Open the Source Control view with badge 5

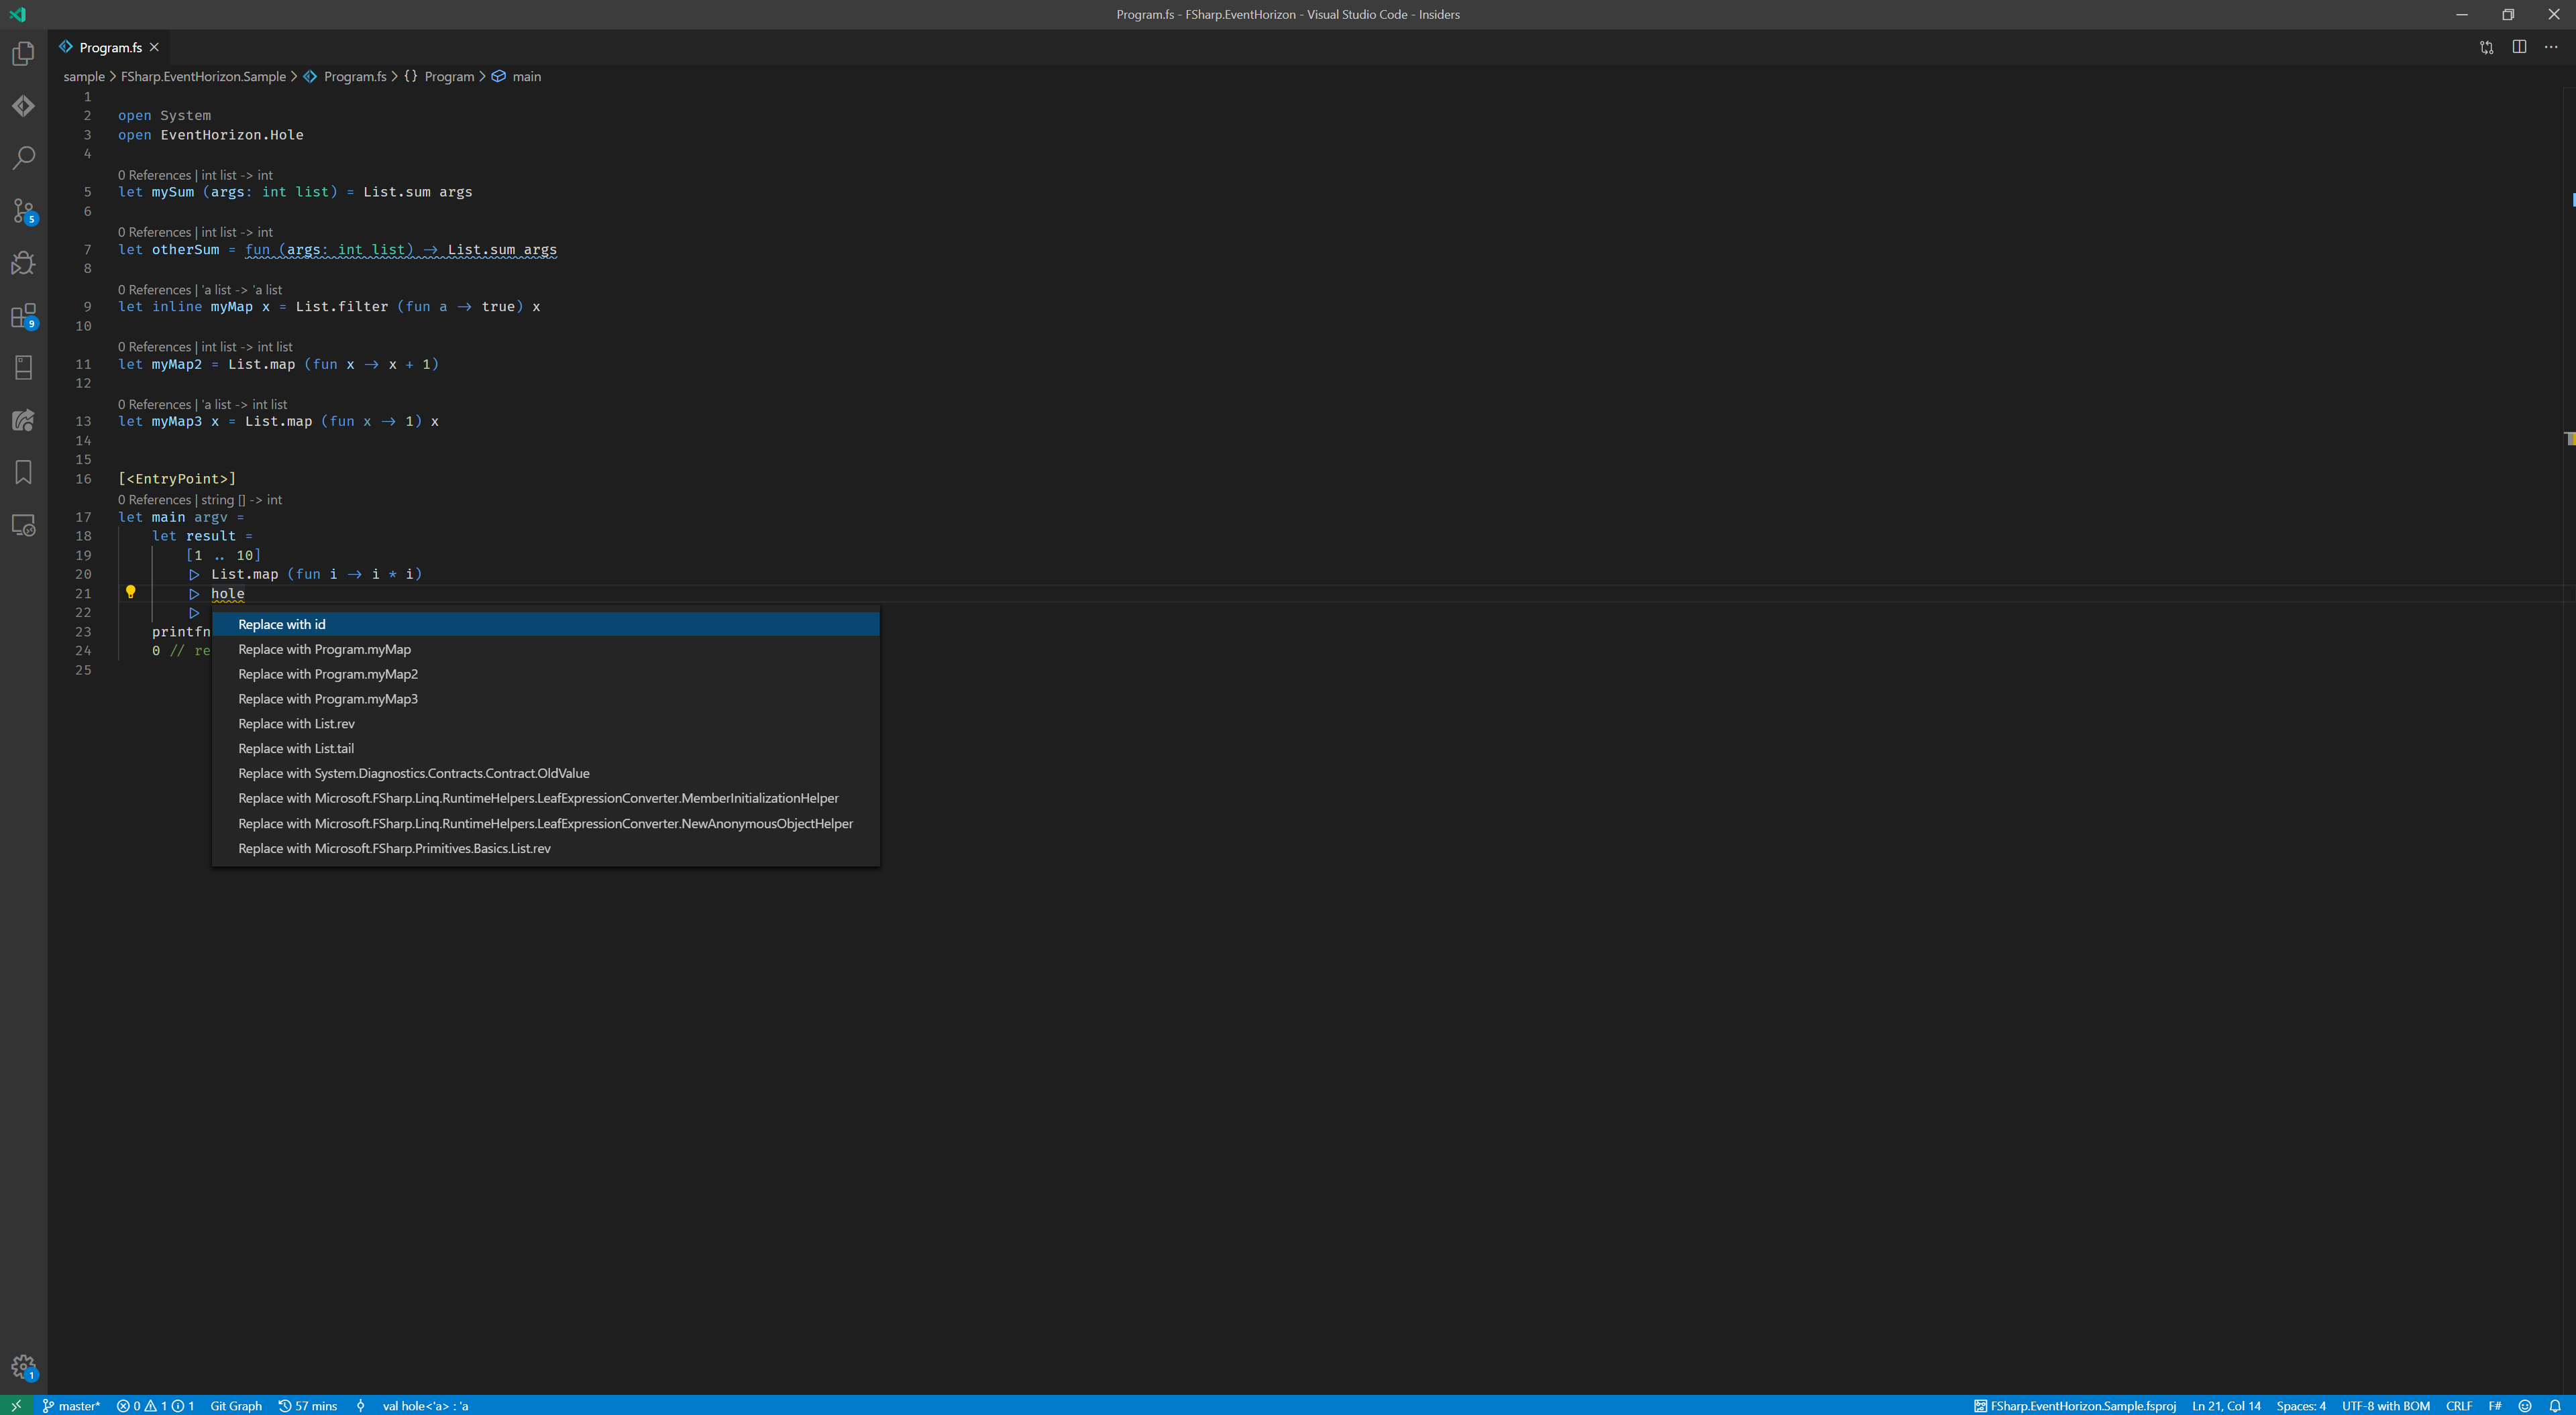(x=23, y=210)
